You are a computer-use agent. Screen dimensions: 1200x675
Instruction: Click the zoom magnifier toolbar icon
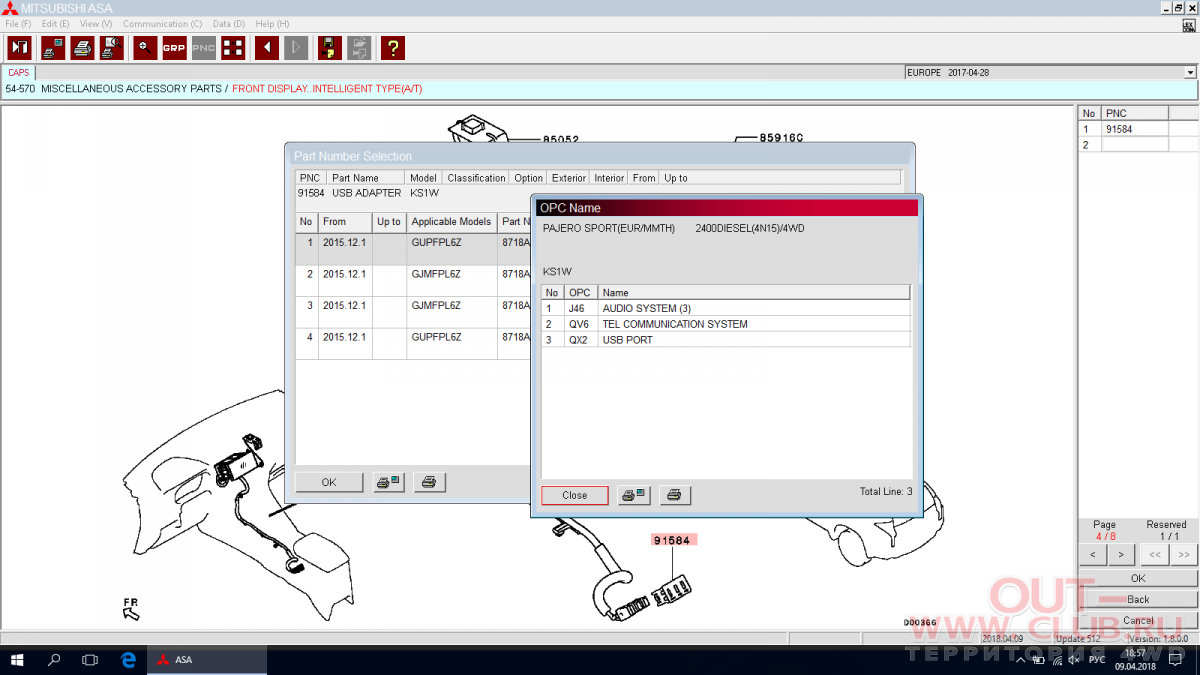[x=145, y=47]
